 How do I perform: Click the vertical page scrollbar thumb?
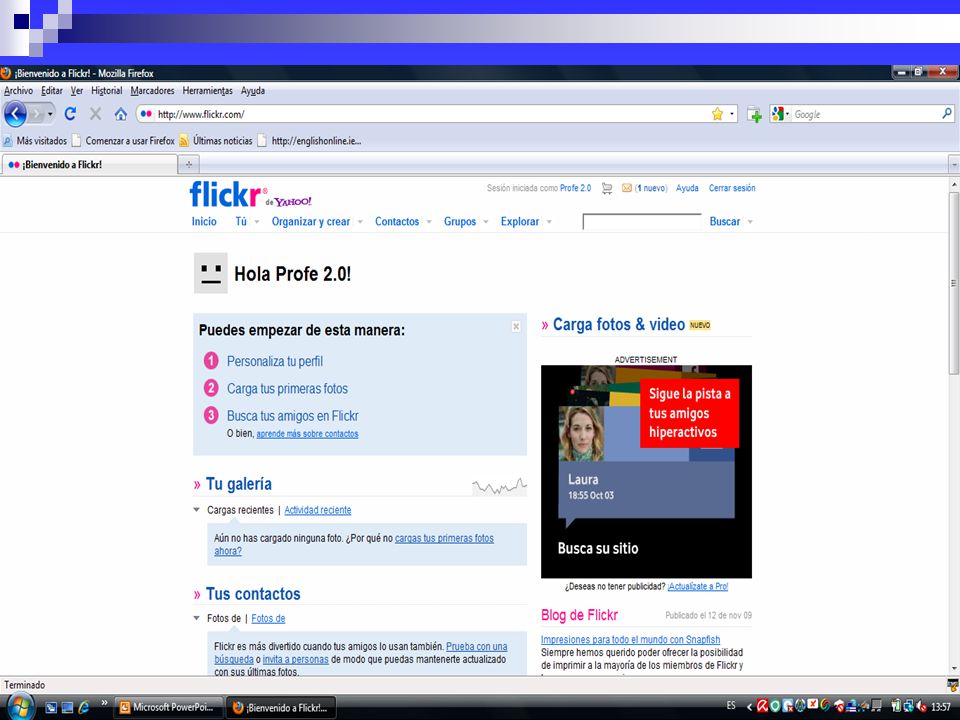tap(954, 283)
